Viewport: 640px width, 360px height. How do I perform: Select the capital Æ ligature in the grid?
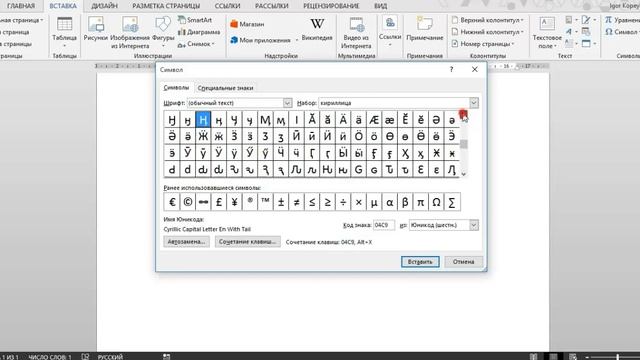tap(374, 120)
